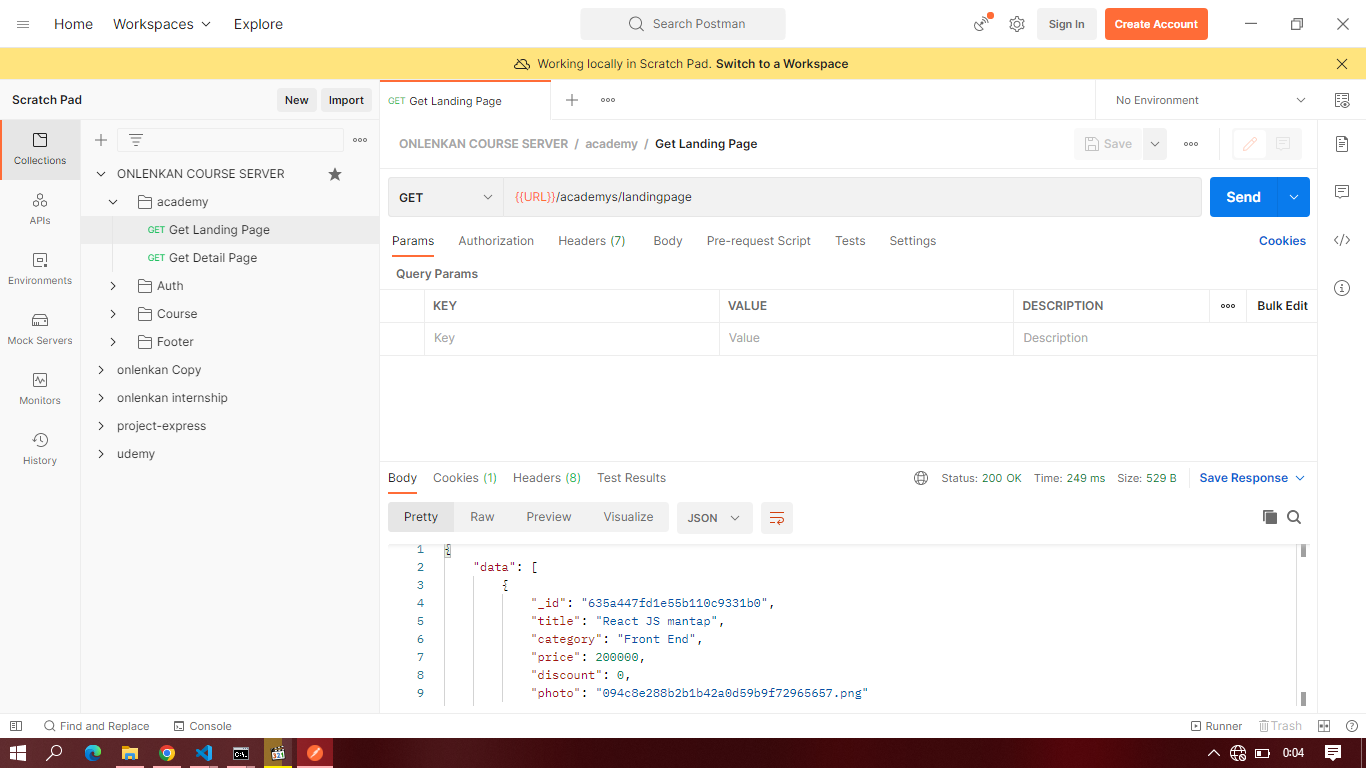Open a new request tab
Screen dimensions: 1366x768
pos(572,100)
